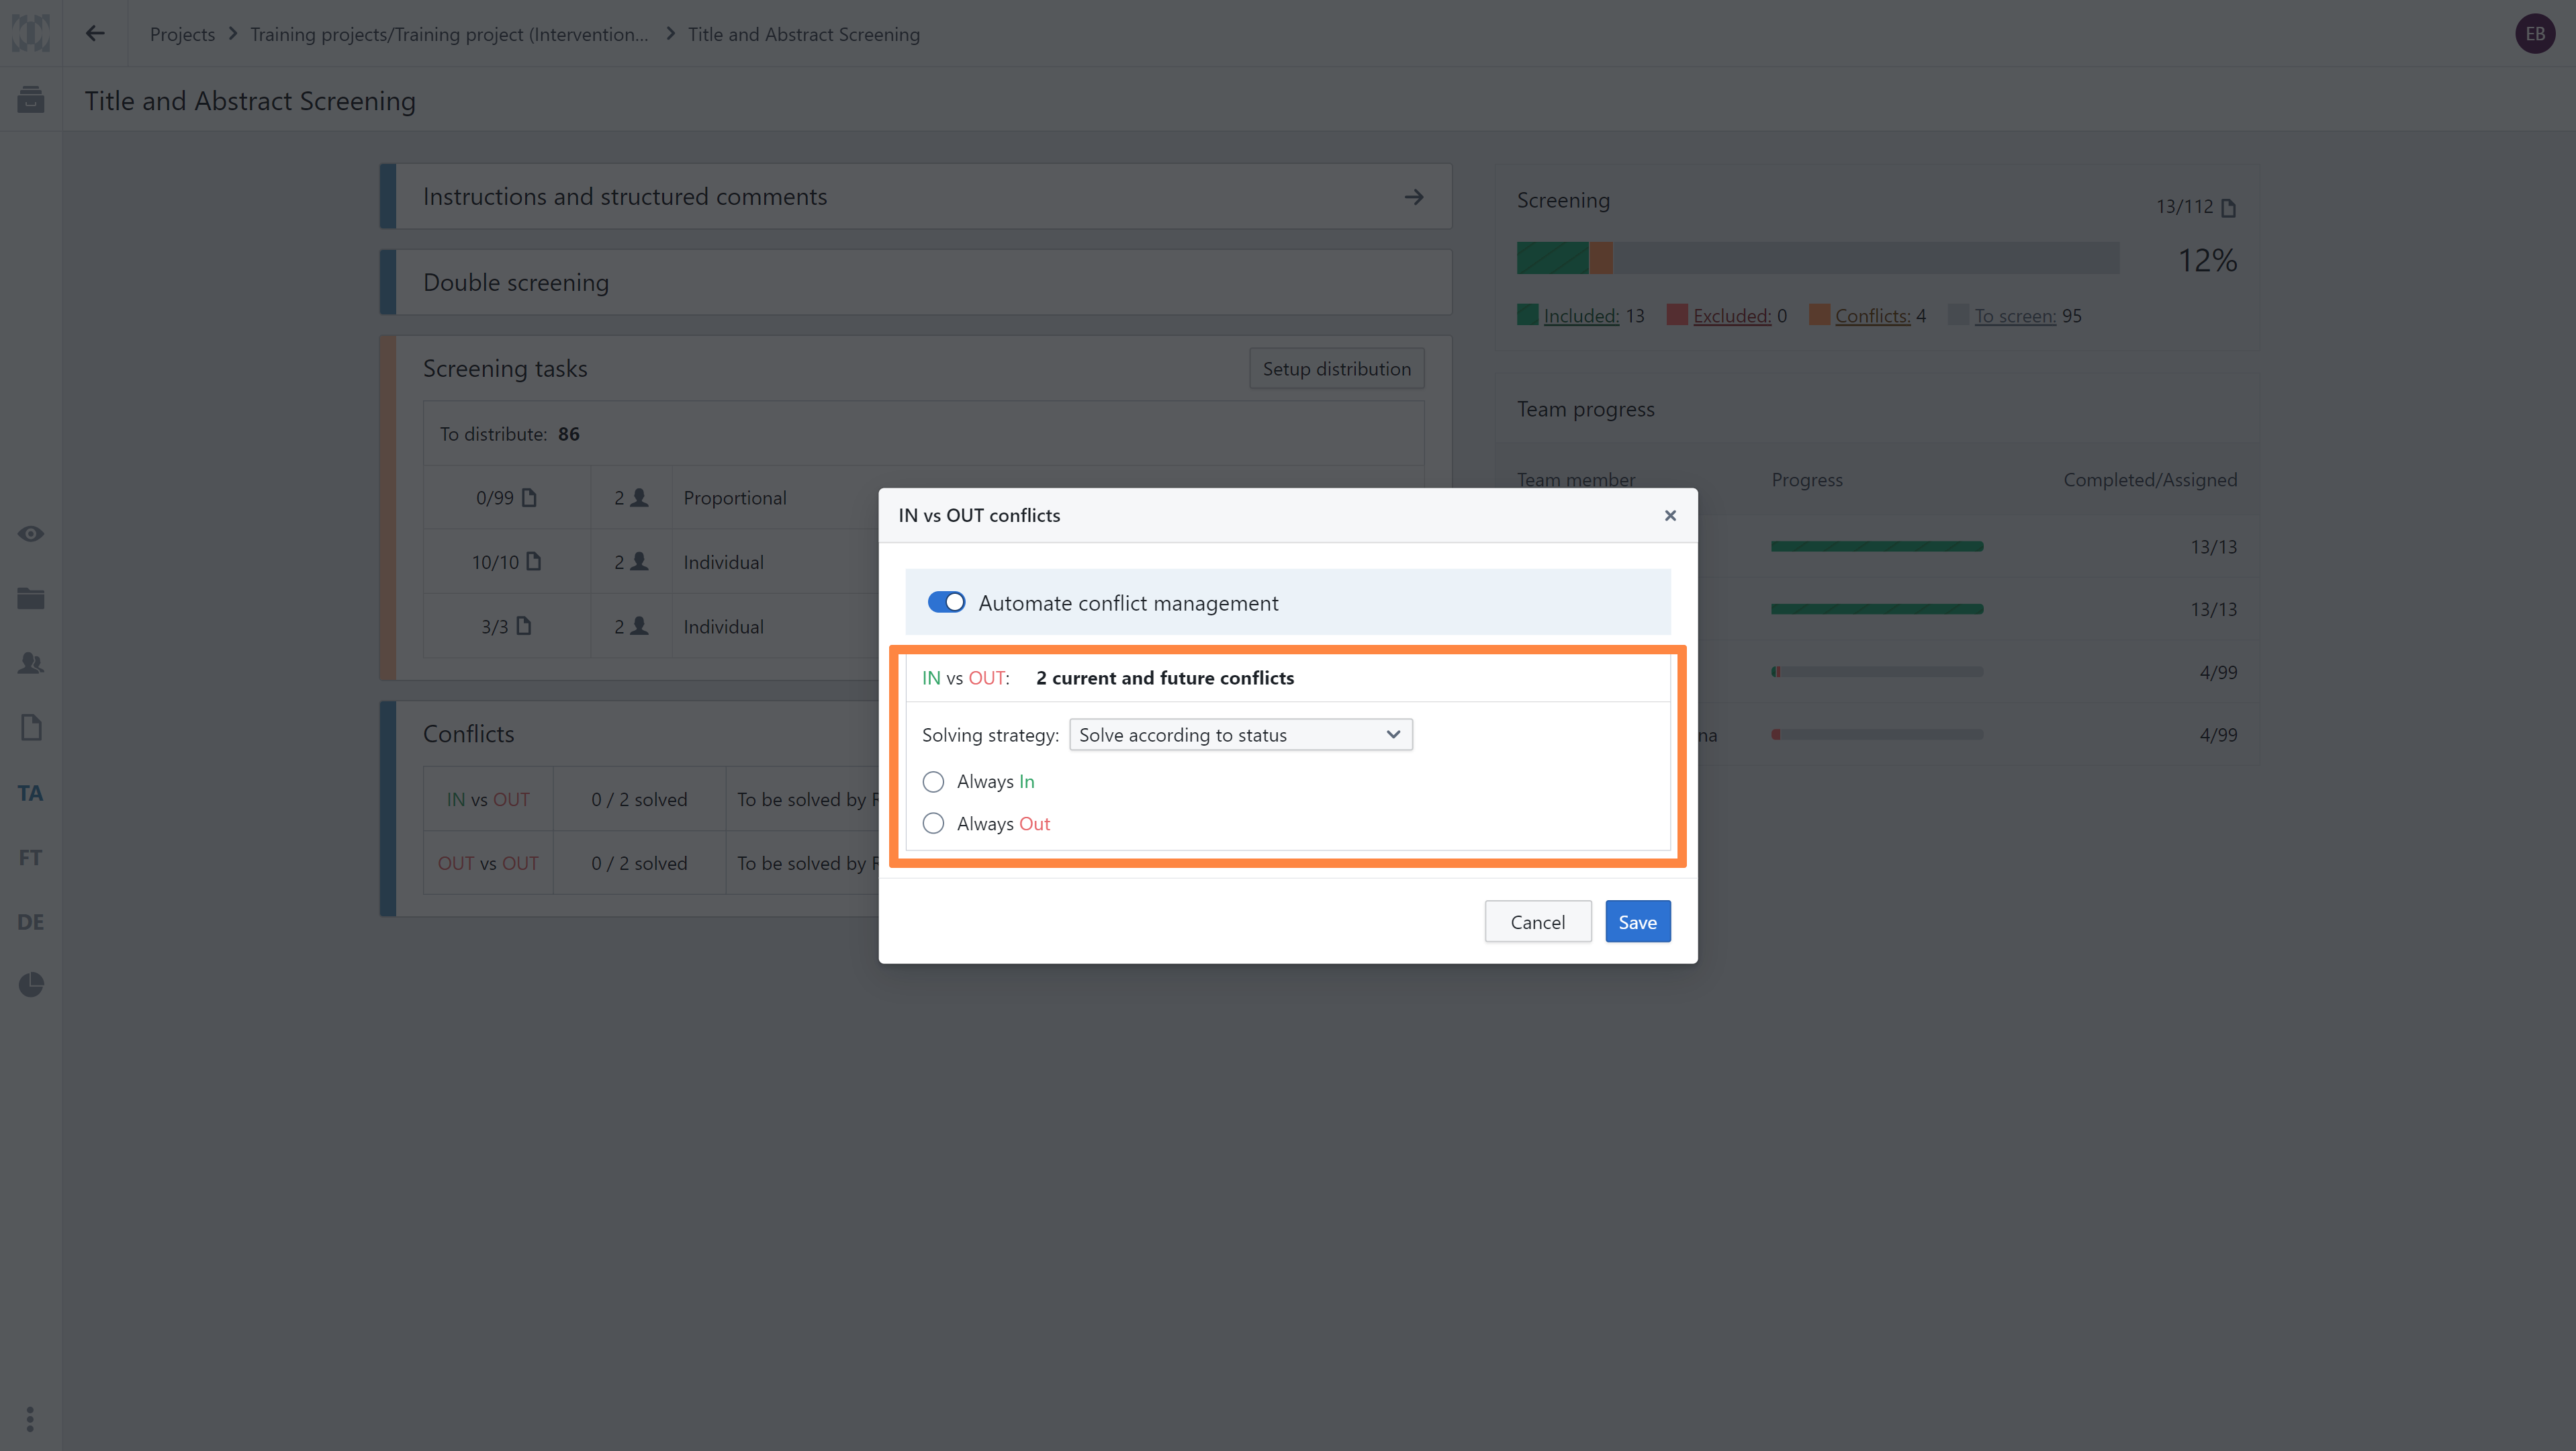This screenshot has width=2576, height=1451.
Task: Expand Instructions and structured comments arrow
Action: 1413,197
